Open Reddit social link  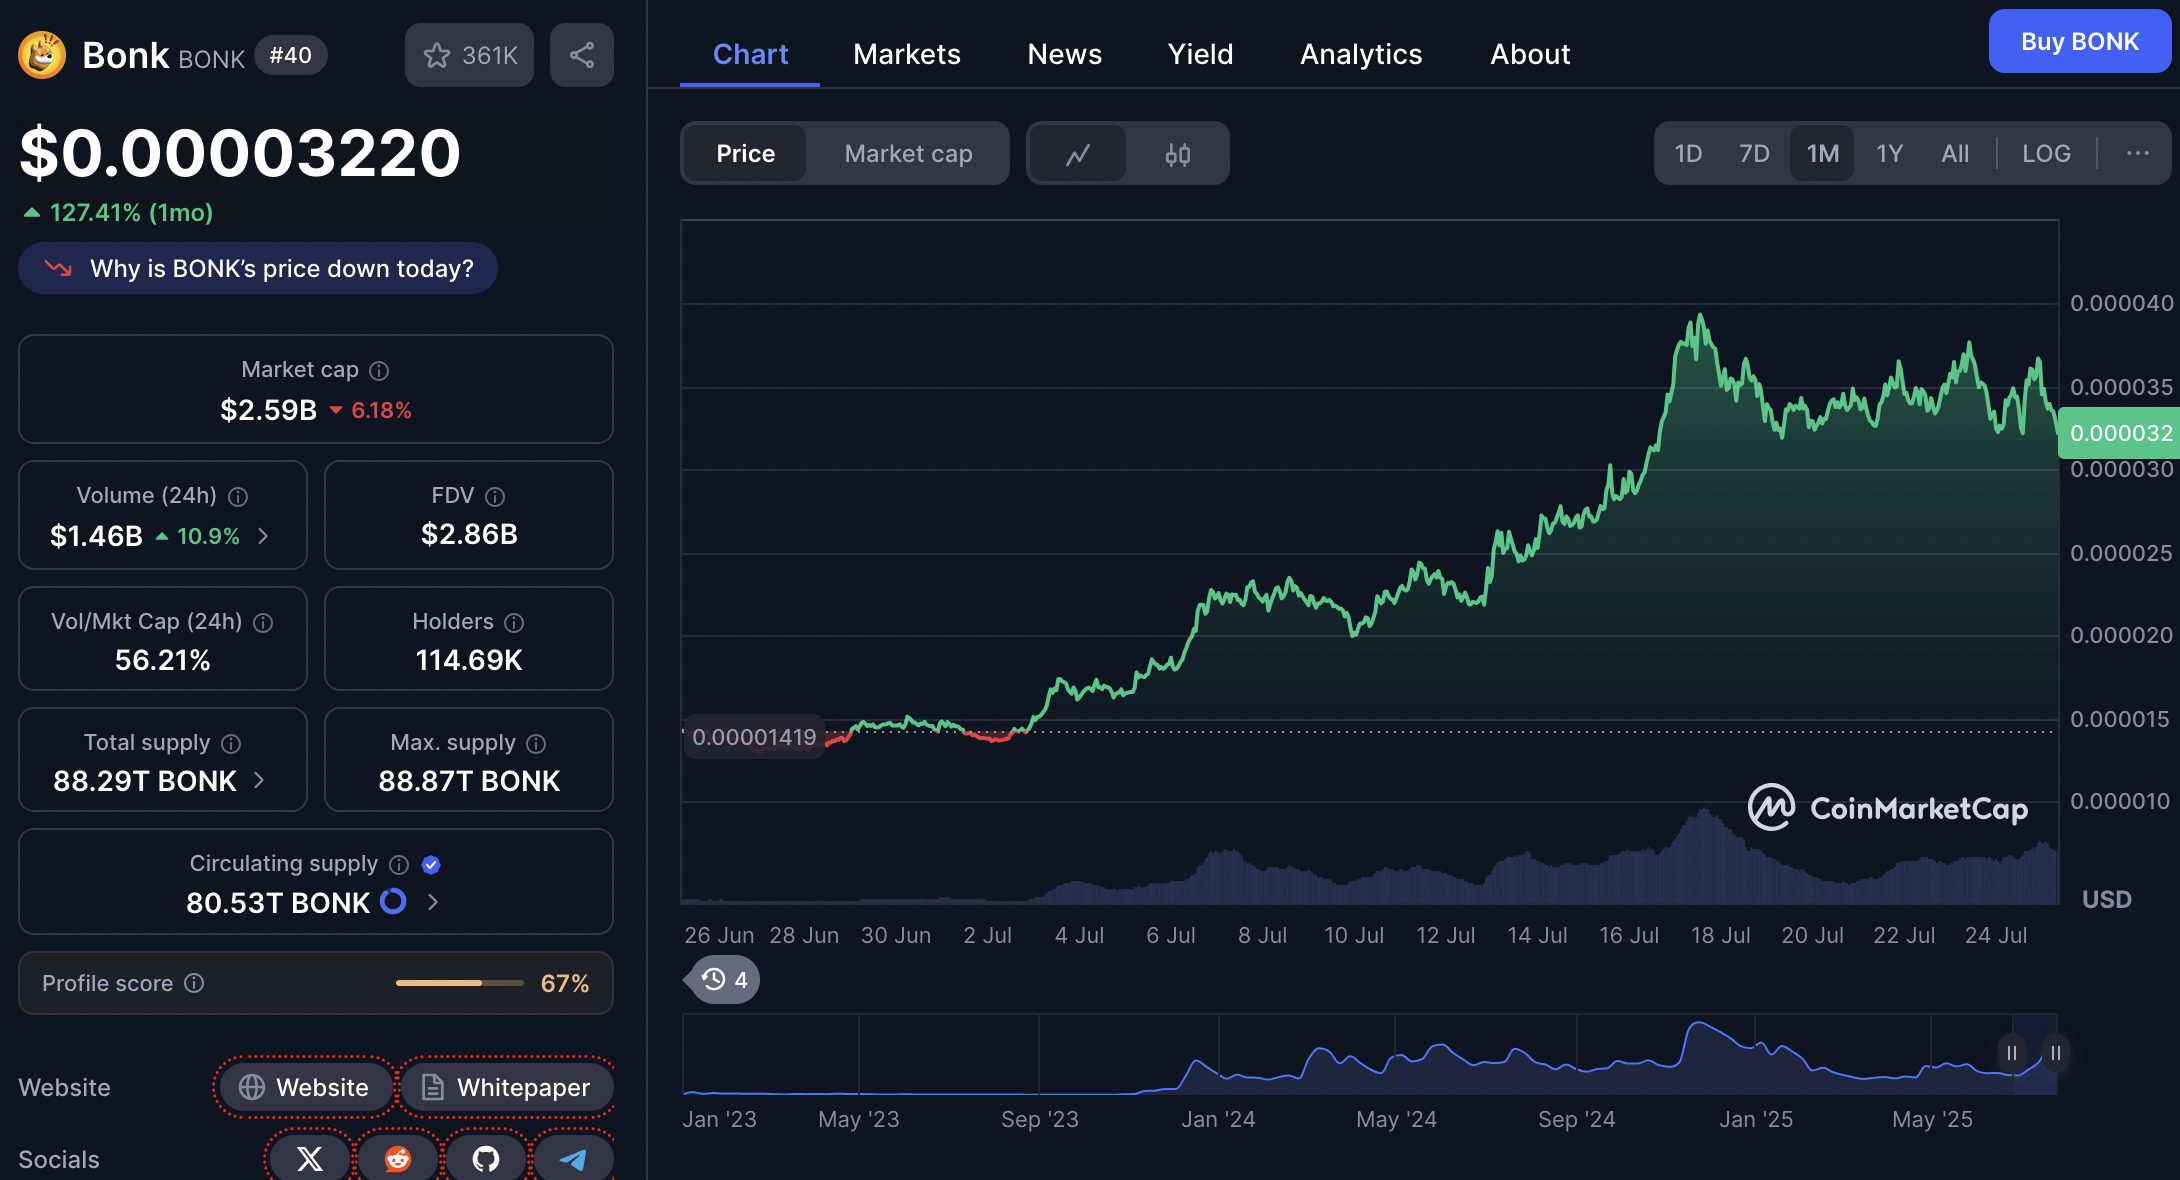coord(398,1159)
